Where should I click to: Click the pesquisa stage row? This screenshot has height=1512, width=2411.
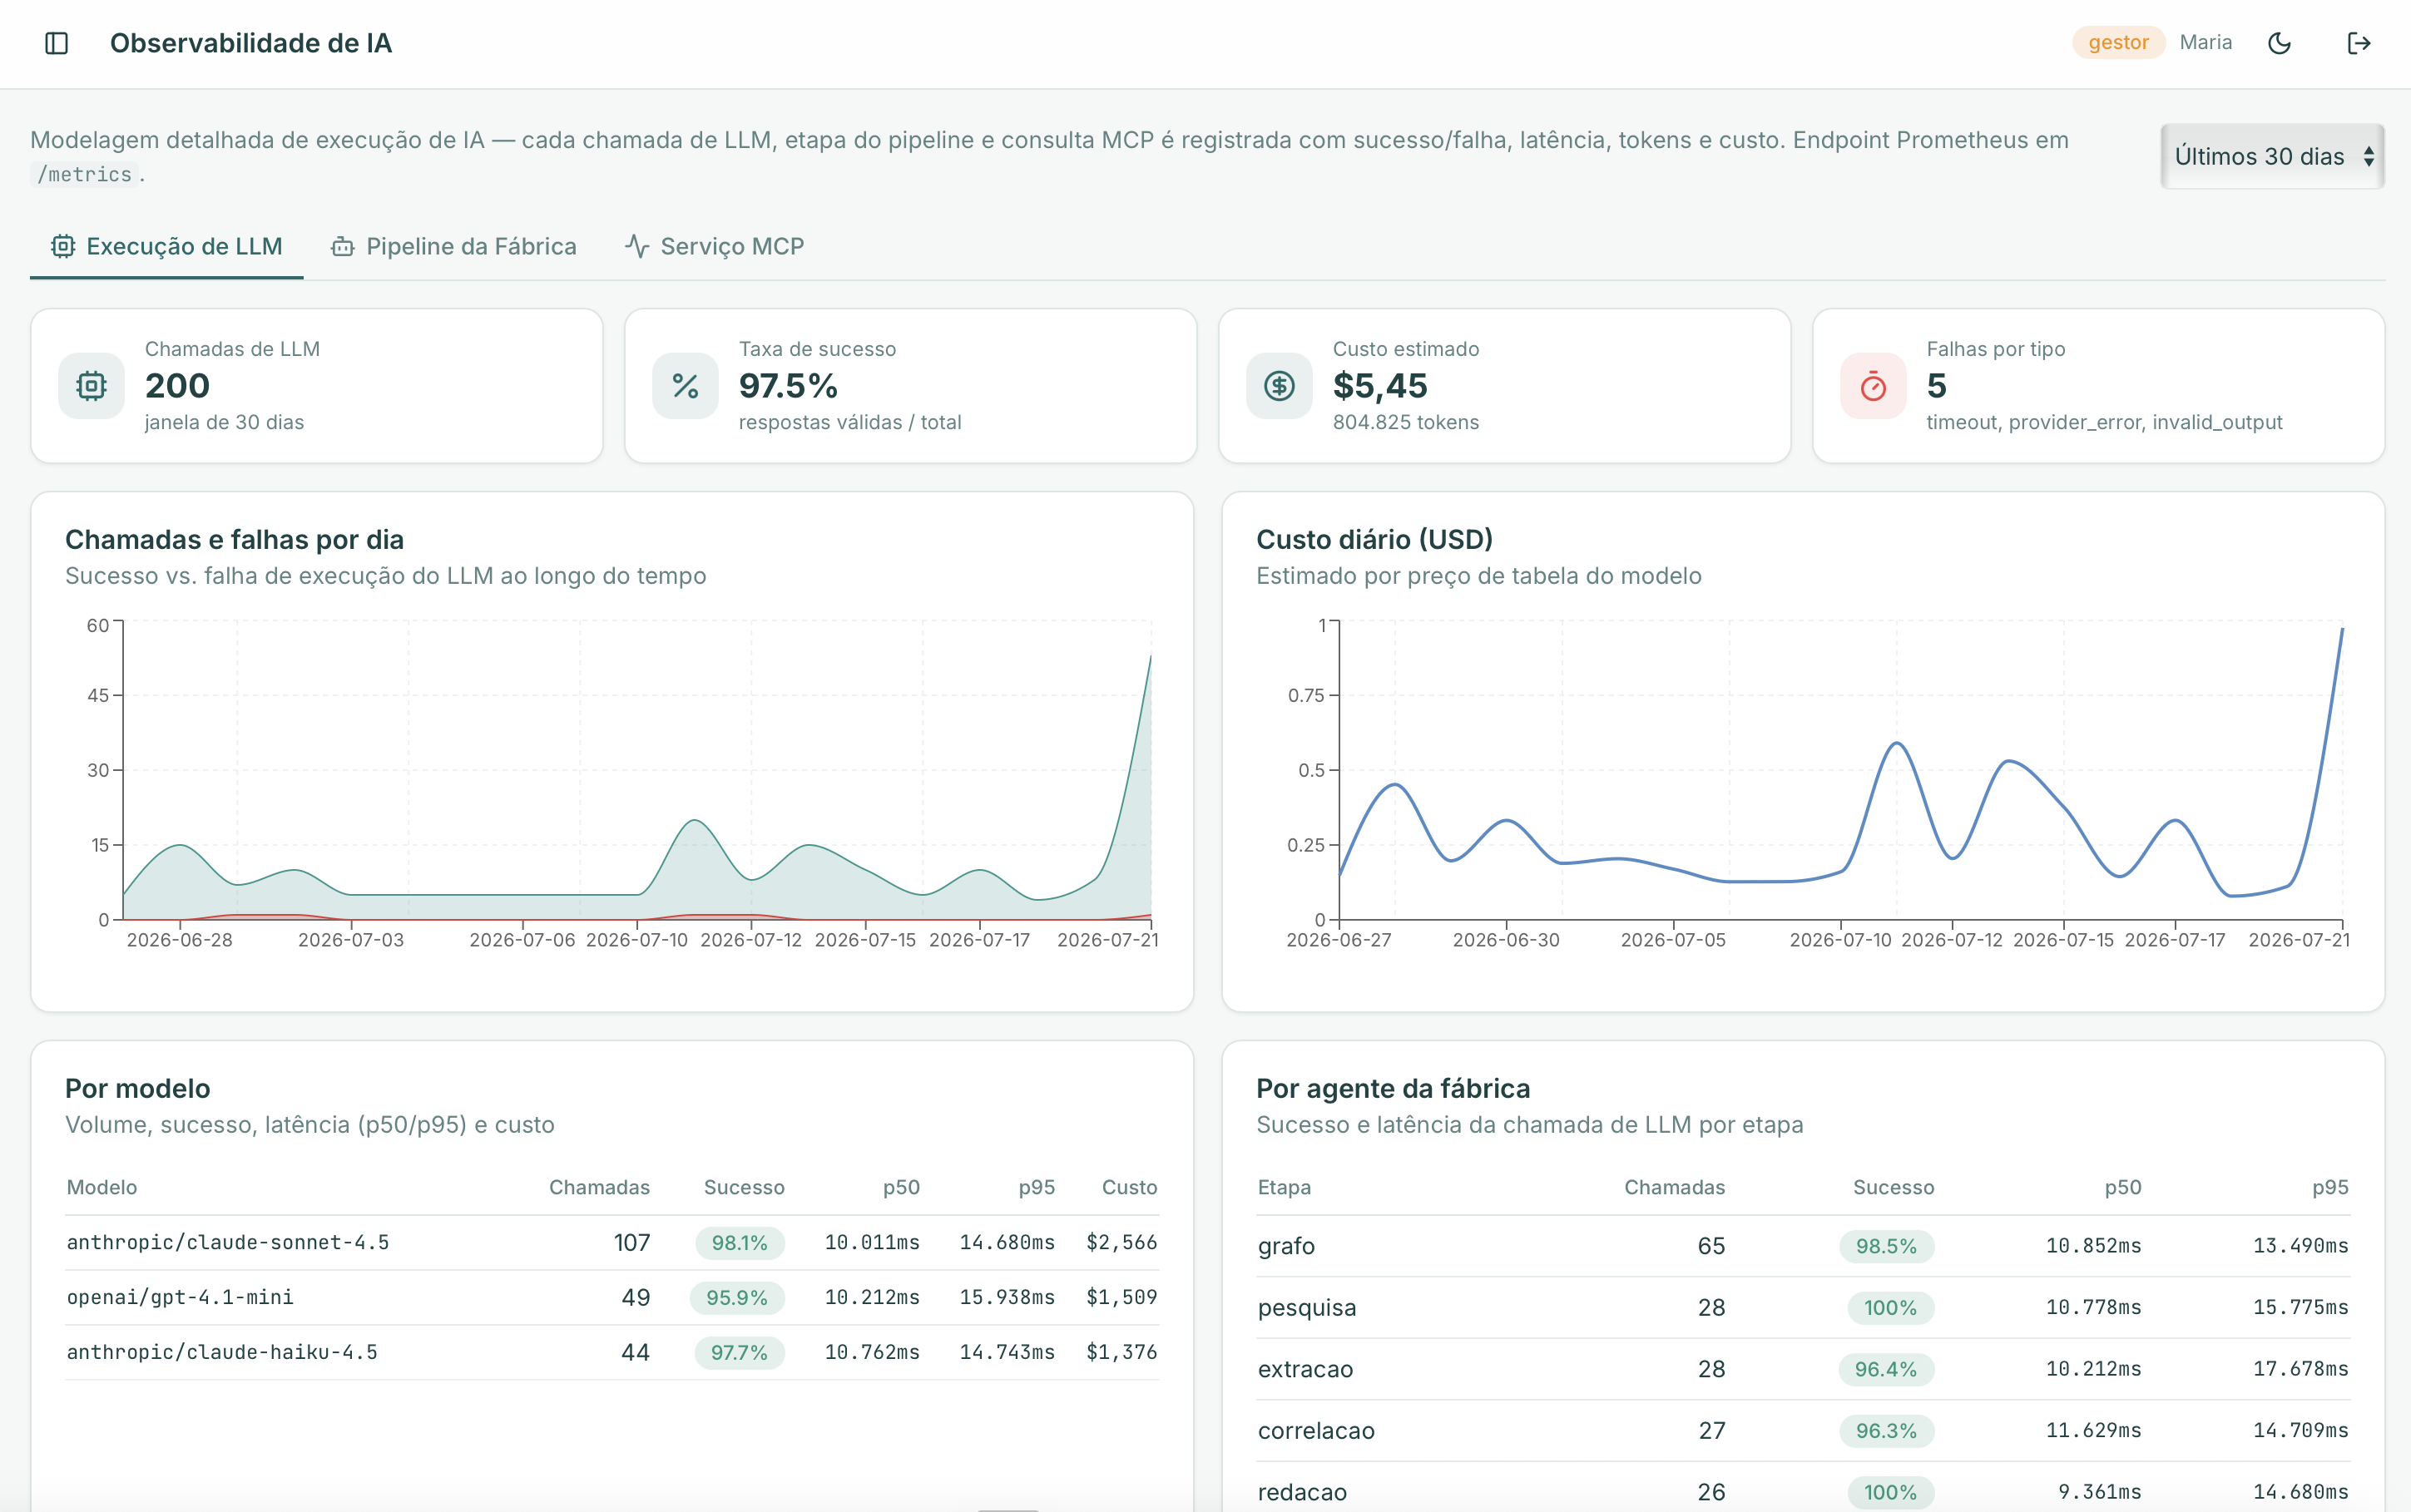click(x=1803, y=1308)
